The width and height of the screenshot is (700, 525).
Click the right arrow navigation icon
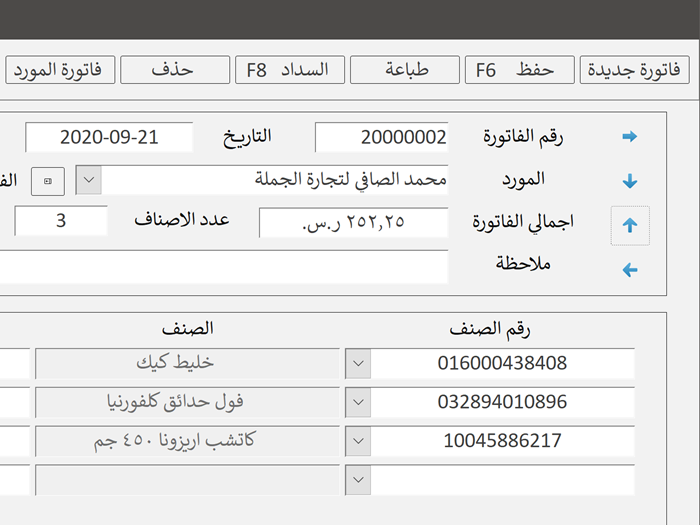[629, 137]
